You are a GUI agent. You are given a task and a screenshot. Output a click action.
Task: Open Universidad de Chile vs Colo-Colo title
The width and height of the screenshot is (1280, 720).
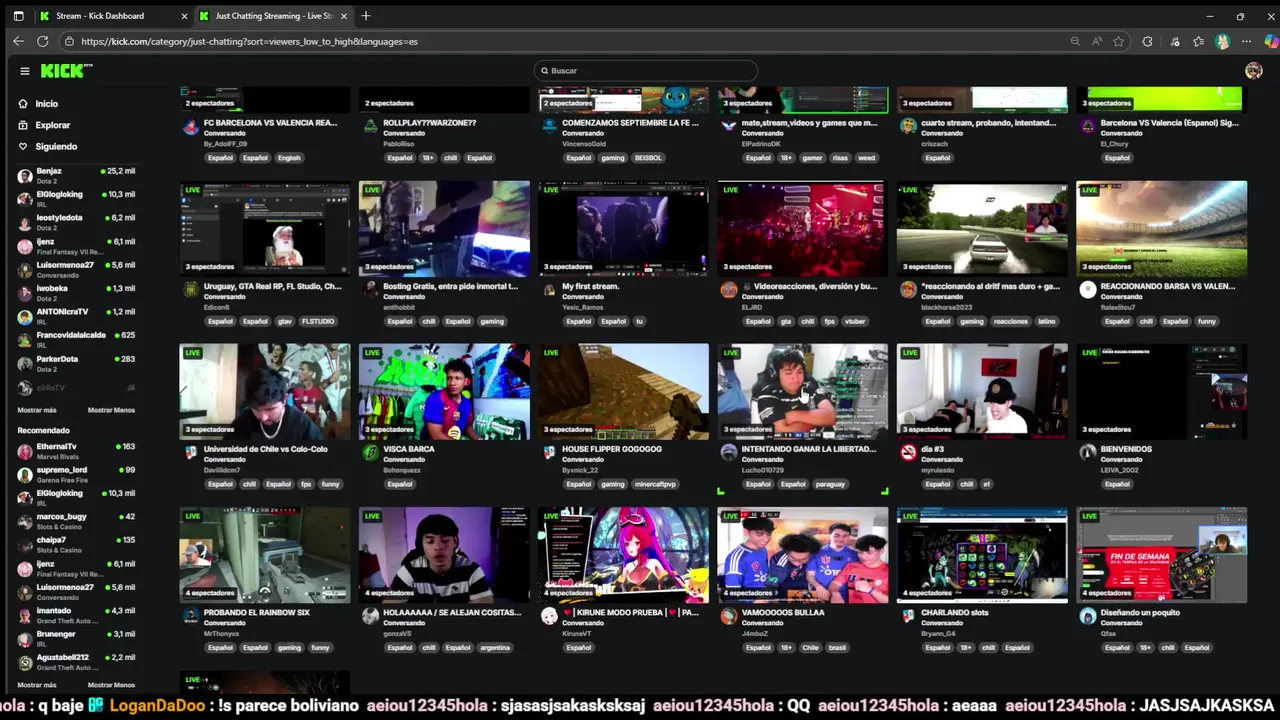pyautogui.click(x=265, y=449)
